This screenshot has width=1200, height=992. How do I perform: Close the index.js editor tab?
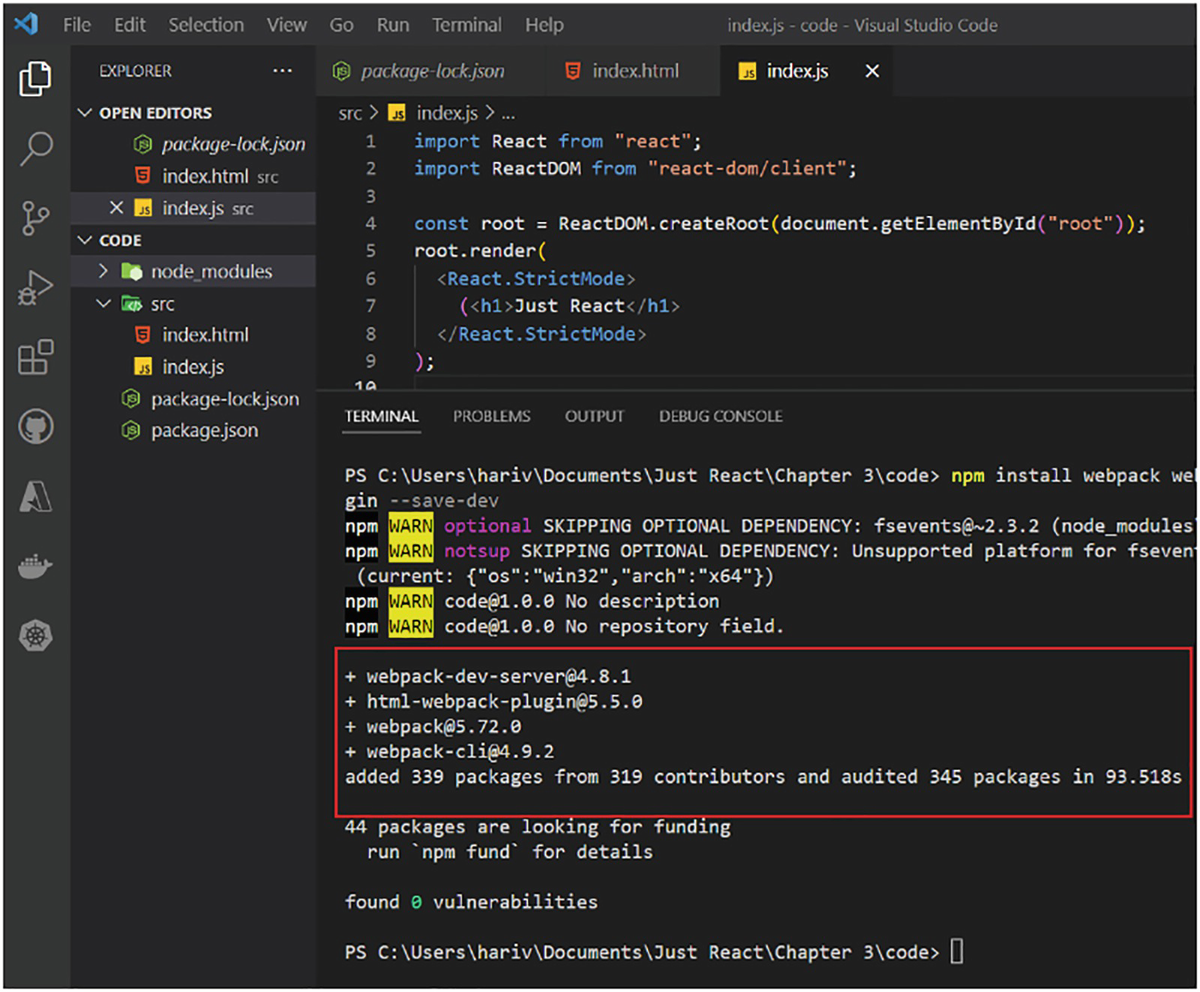[x=872, y=71]
